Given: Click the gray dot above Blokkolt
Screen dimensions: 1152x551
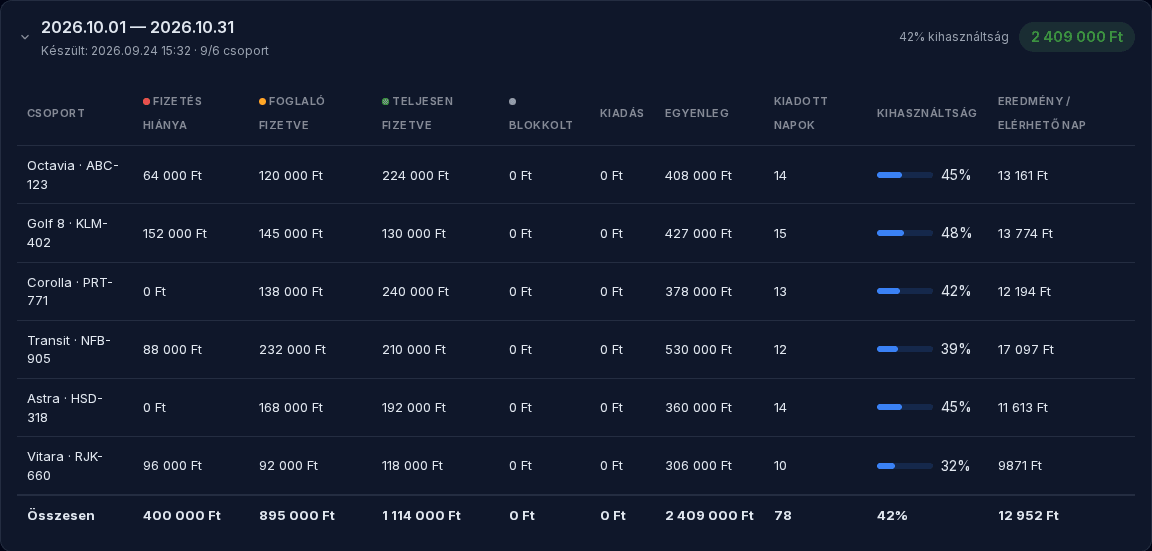Looking at the screenshot, I should point(513,101).
